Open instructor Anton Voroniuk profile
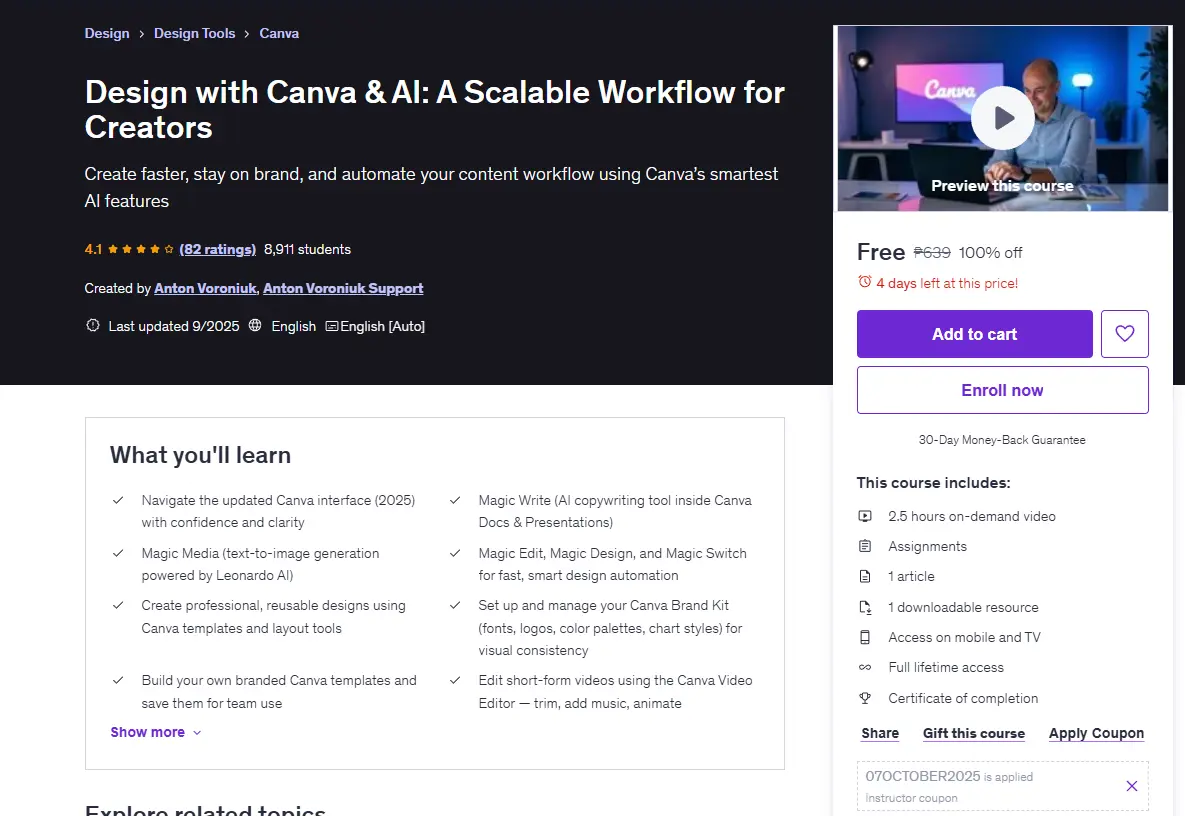1185x816 pixels. click(205, 288)
